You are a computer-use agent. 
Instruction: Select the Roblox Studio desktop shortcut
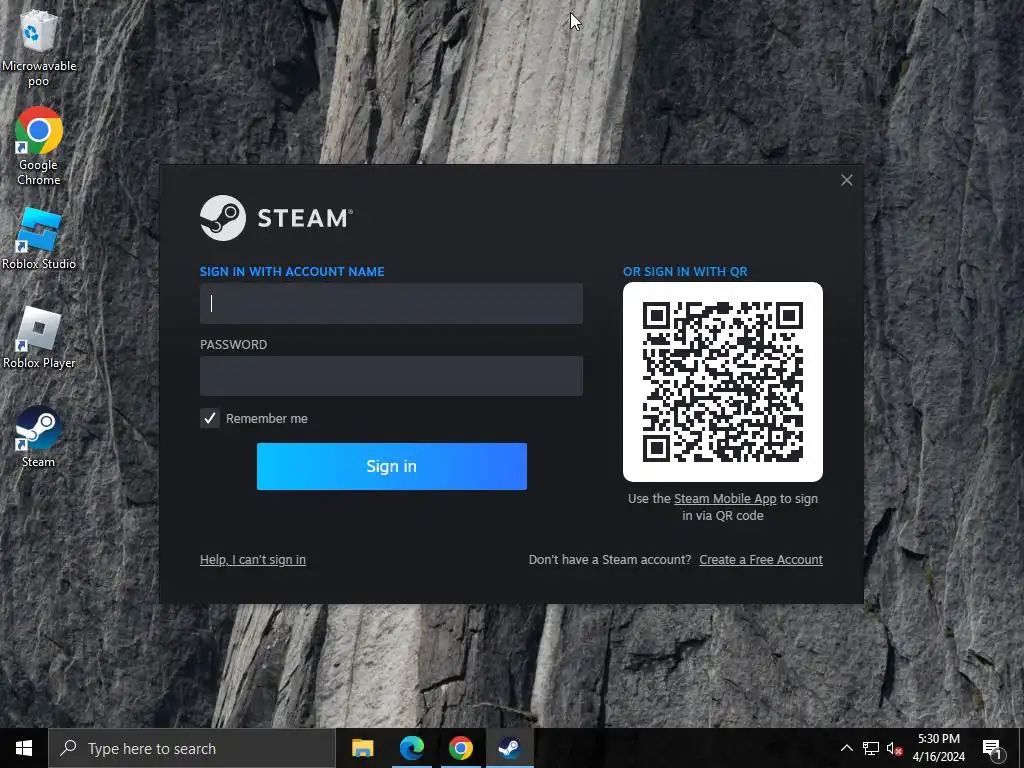[39, 238]
